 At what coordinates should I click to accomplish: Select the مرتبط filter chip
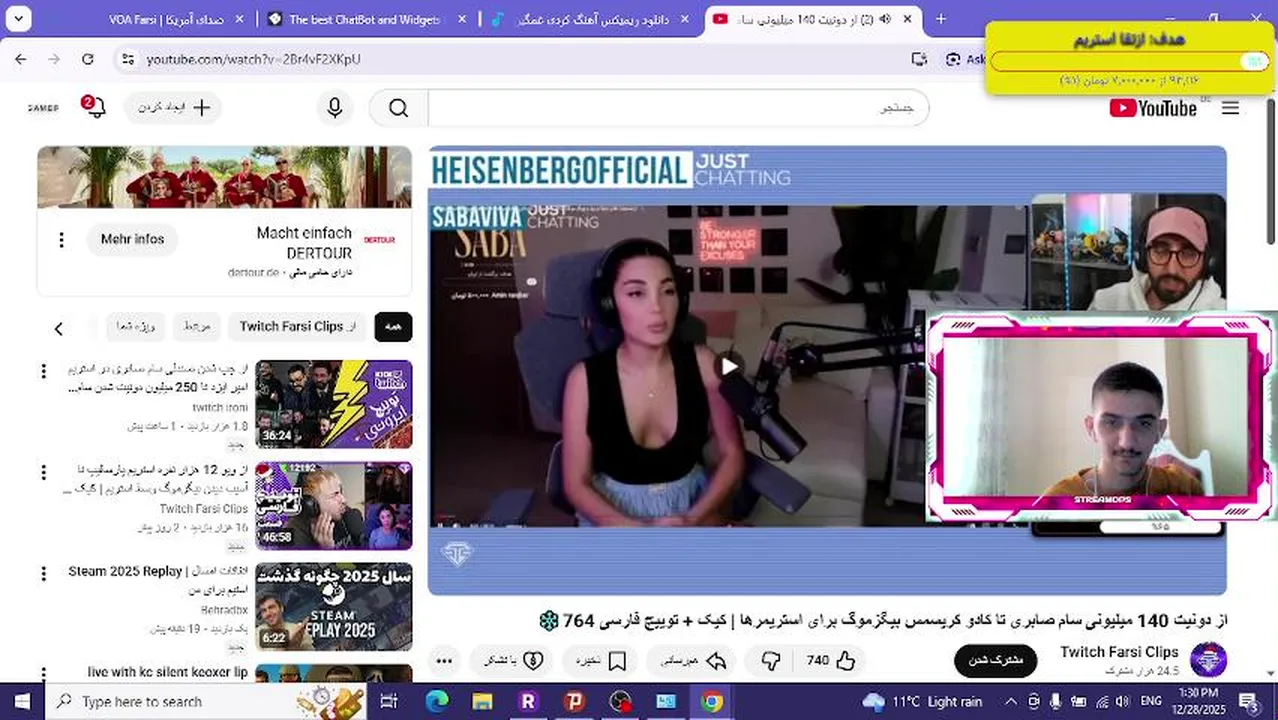click(196, 327)
